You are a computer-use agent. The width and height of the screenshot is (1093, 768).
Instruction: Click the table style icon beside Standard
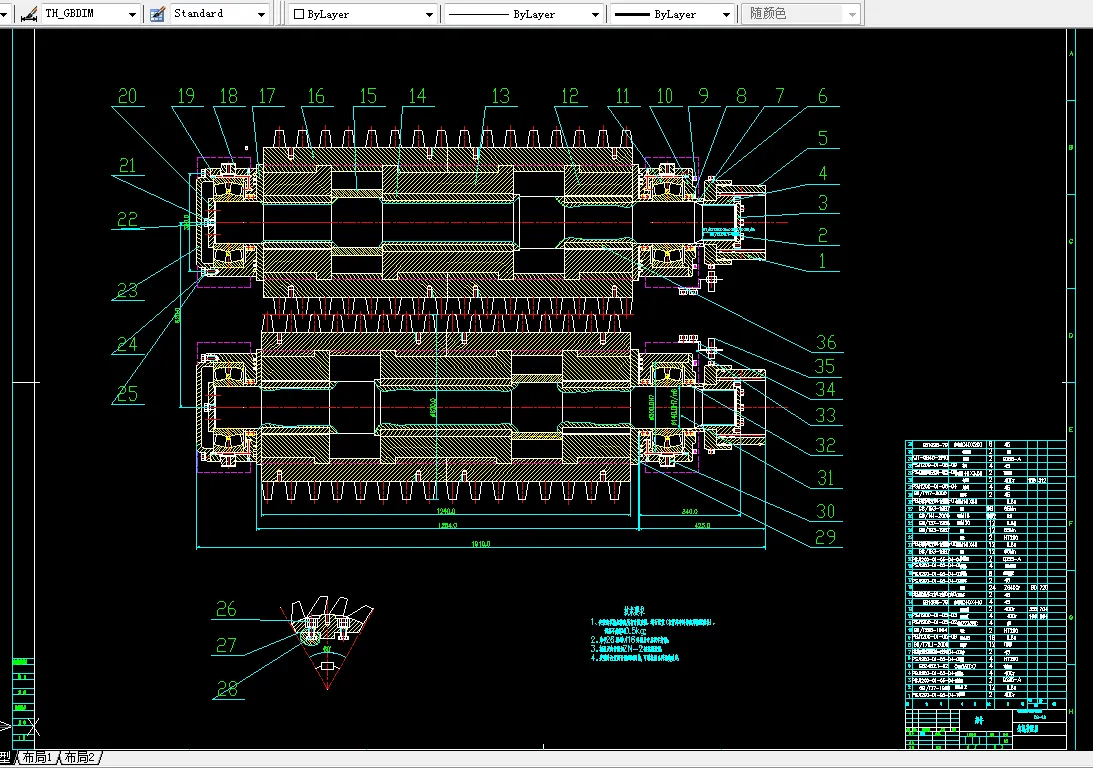click(156, 14)
